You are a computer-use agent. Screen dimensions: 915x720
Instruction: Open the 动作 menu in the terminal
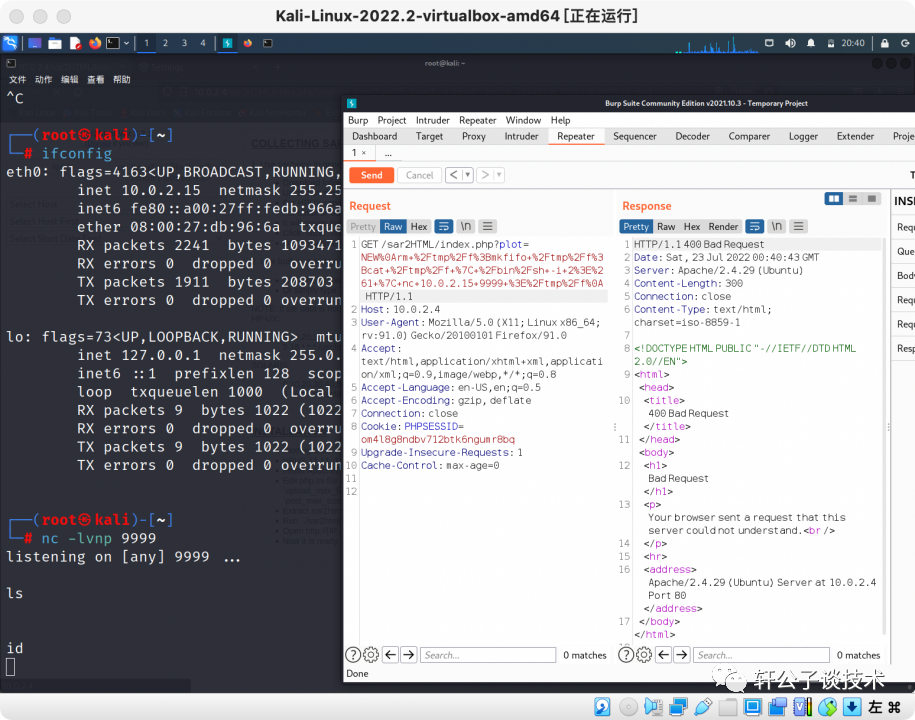pos(44,79)
